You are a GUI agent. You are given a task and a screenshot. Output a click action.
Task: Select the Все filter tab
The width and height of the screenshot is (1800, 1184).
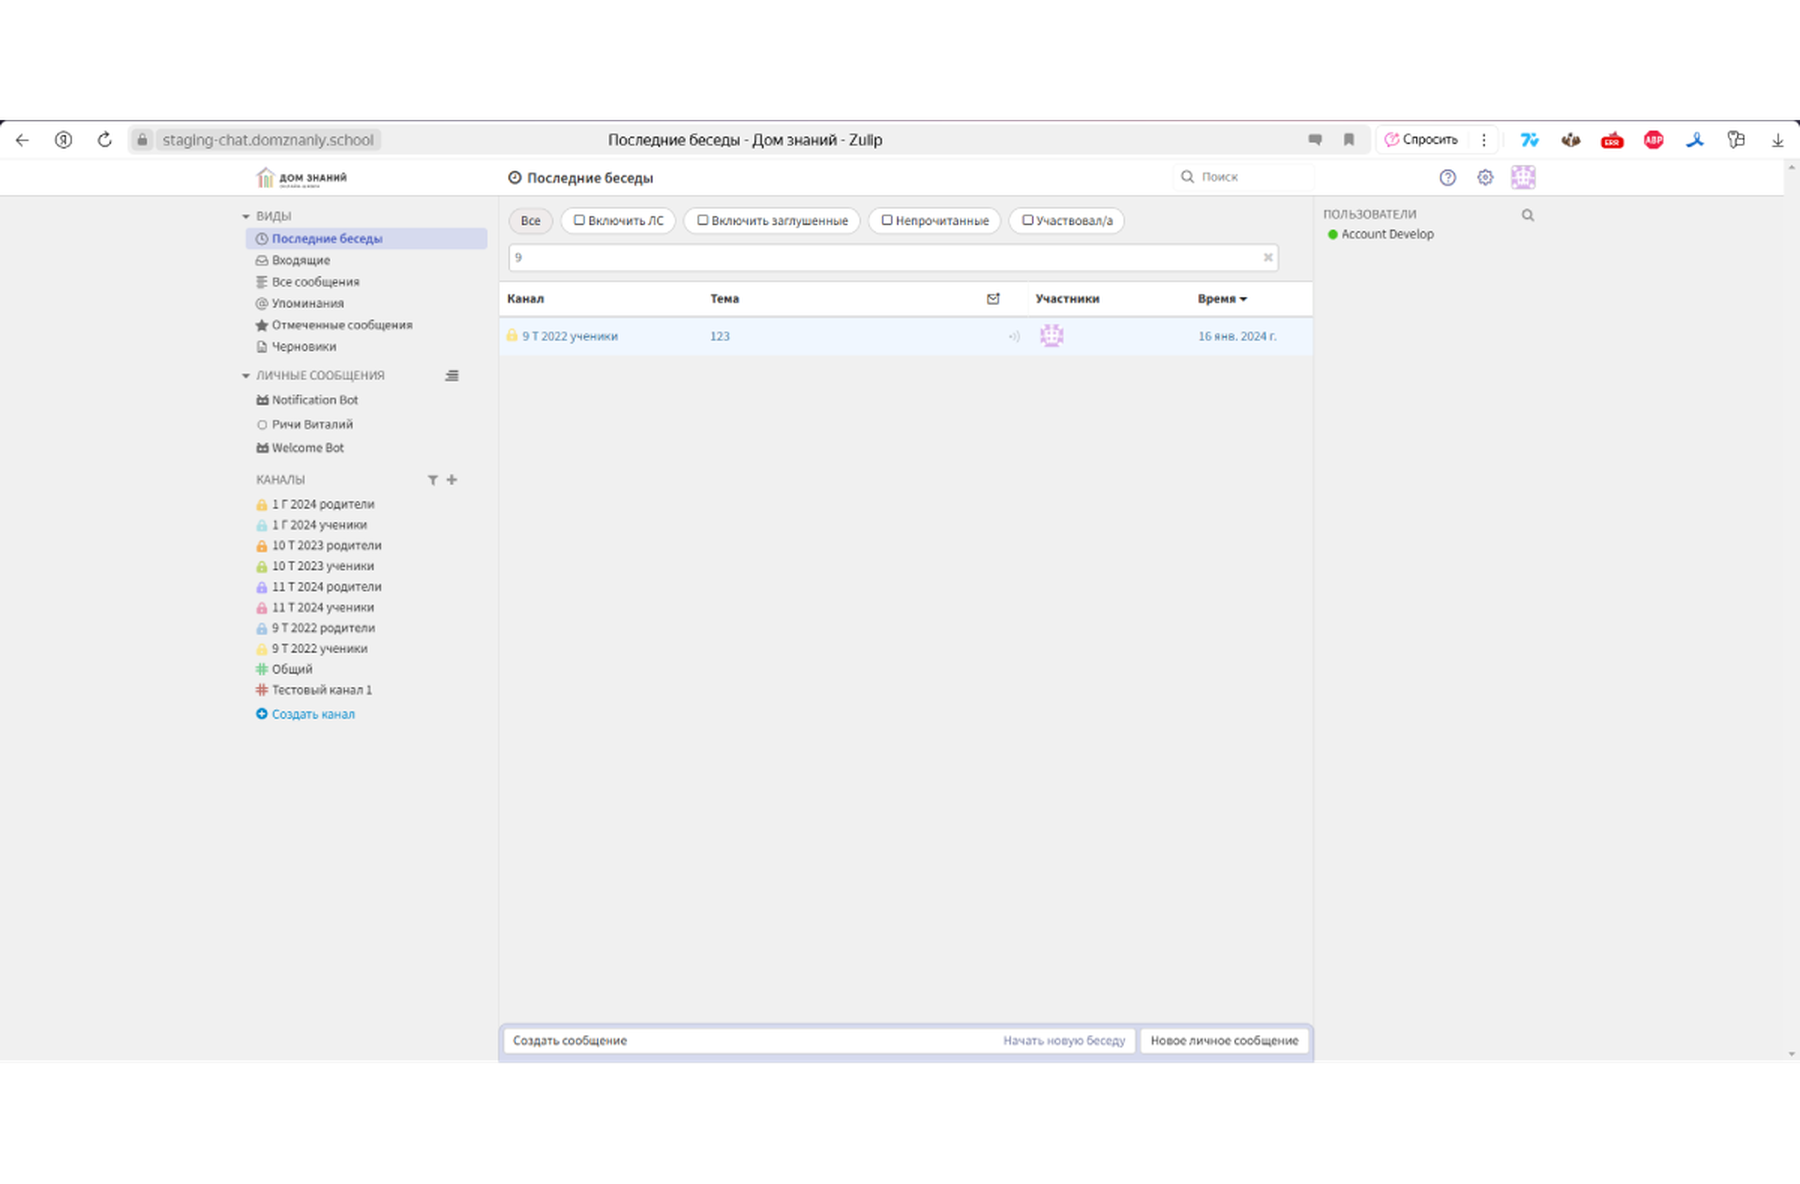[x=531, y=221]
